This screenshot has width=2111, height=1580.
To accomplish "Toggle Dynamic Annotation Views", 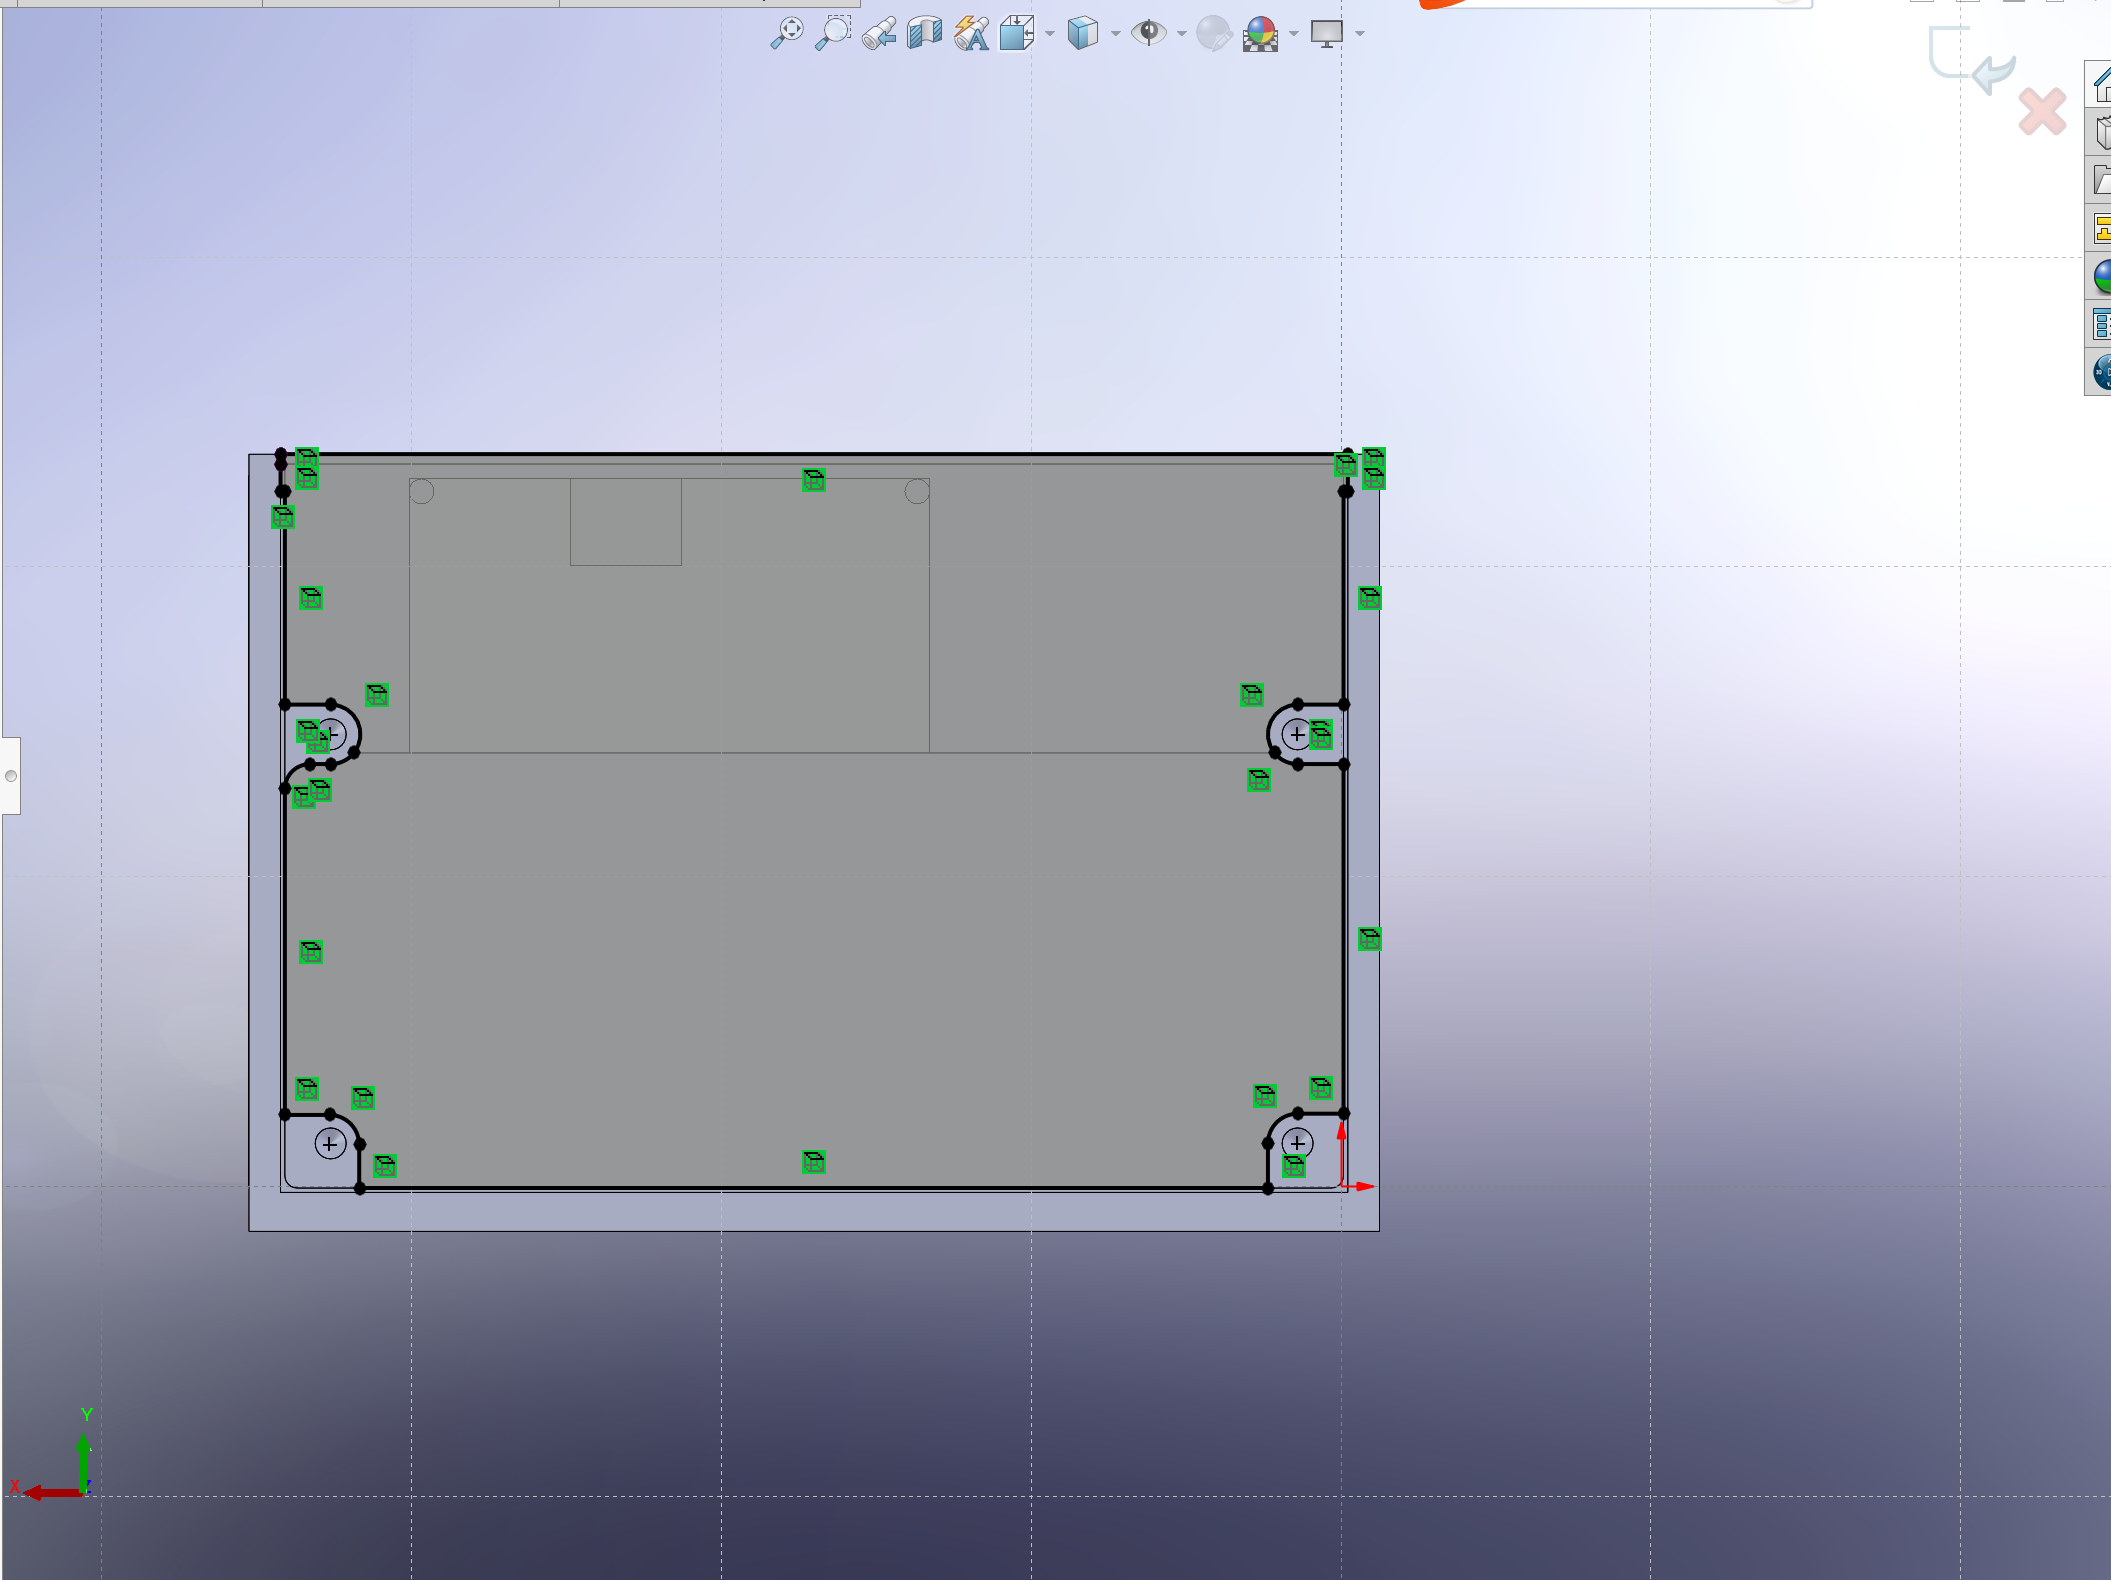I will click(x=971, y=33).
